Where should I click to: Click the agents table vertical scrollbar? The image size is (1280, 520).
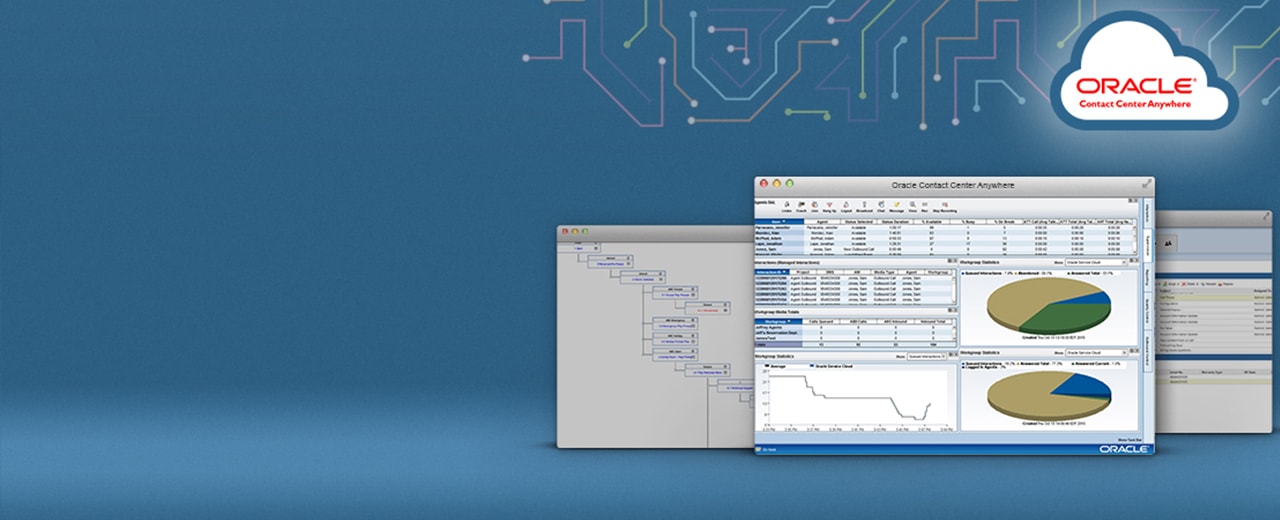coord(1135,240)
